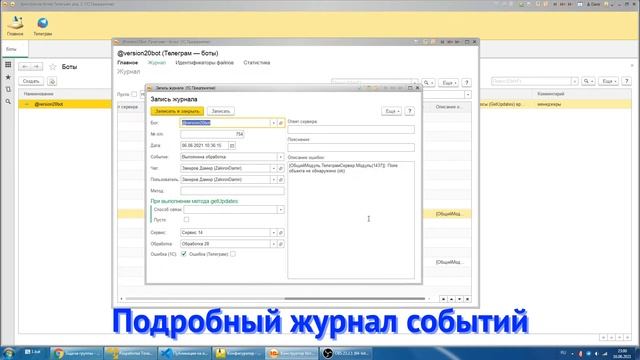Switch to the Главное tab of the bot window
This screenshot has height=360, width=640.
127,63
